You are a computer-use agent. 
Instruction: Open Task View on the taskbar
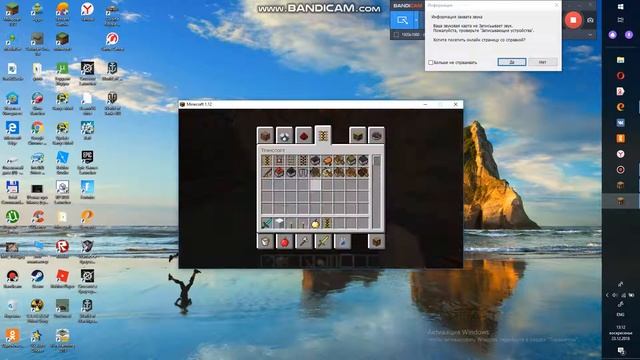point(621,20)
